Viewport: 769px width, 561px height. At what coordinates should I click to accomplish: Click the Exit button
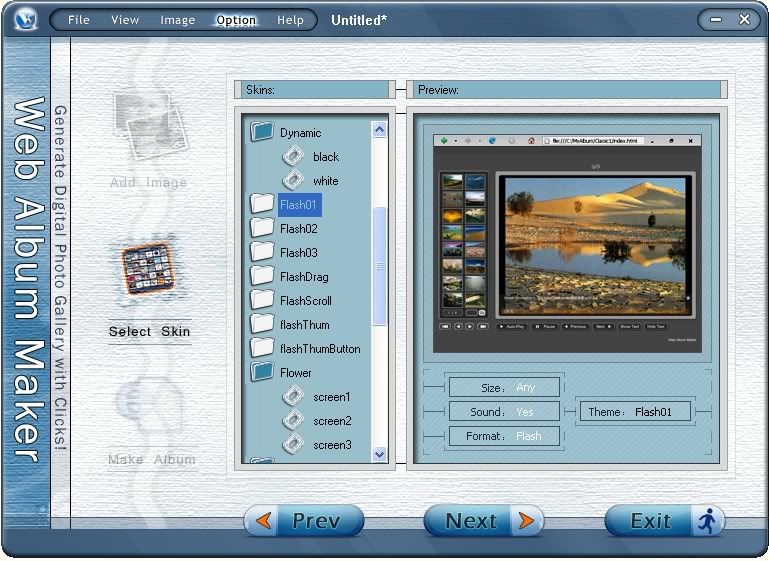pos(665,521)
